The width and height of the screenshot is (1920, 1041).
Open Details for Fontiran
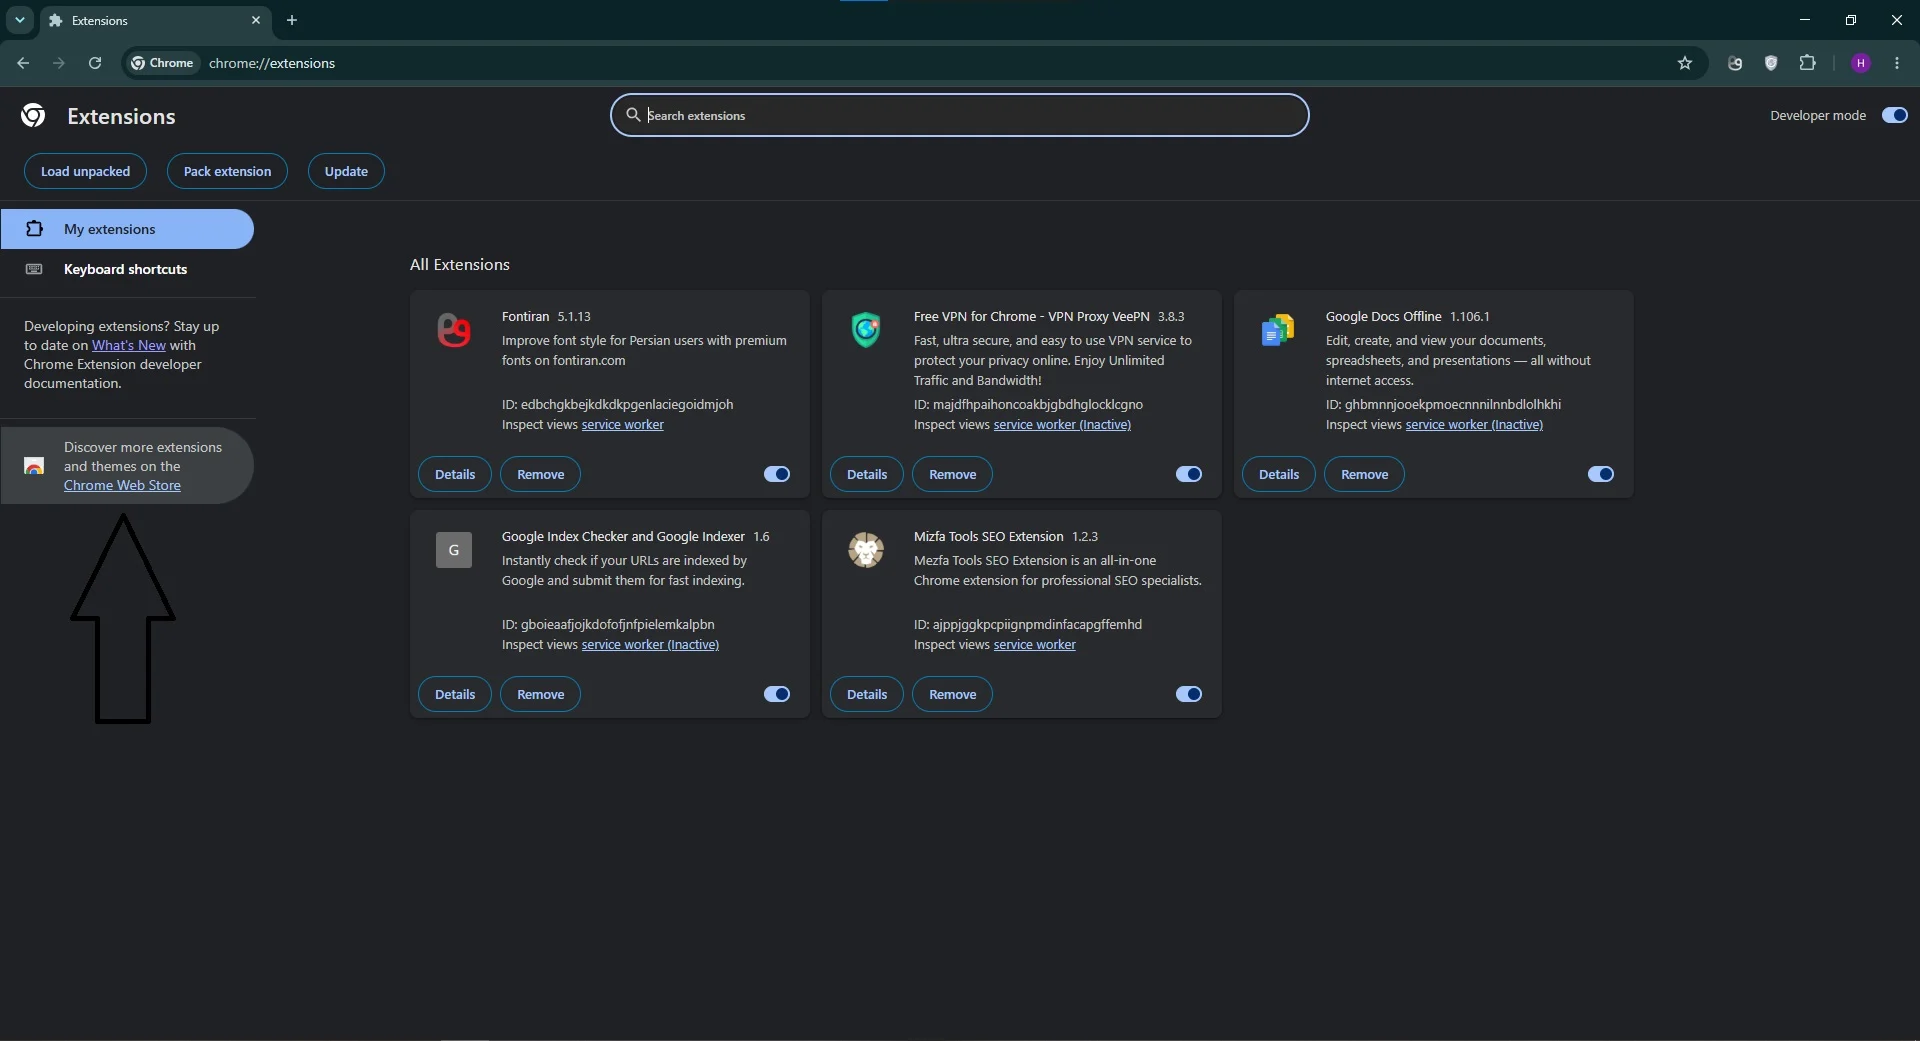(x=455, y=474)
